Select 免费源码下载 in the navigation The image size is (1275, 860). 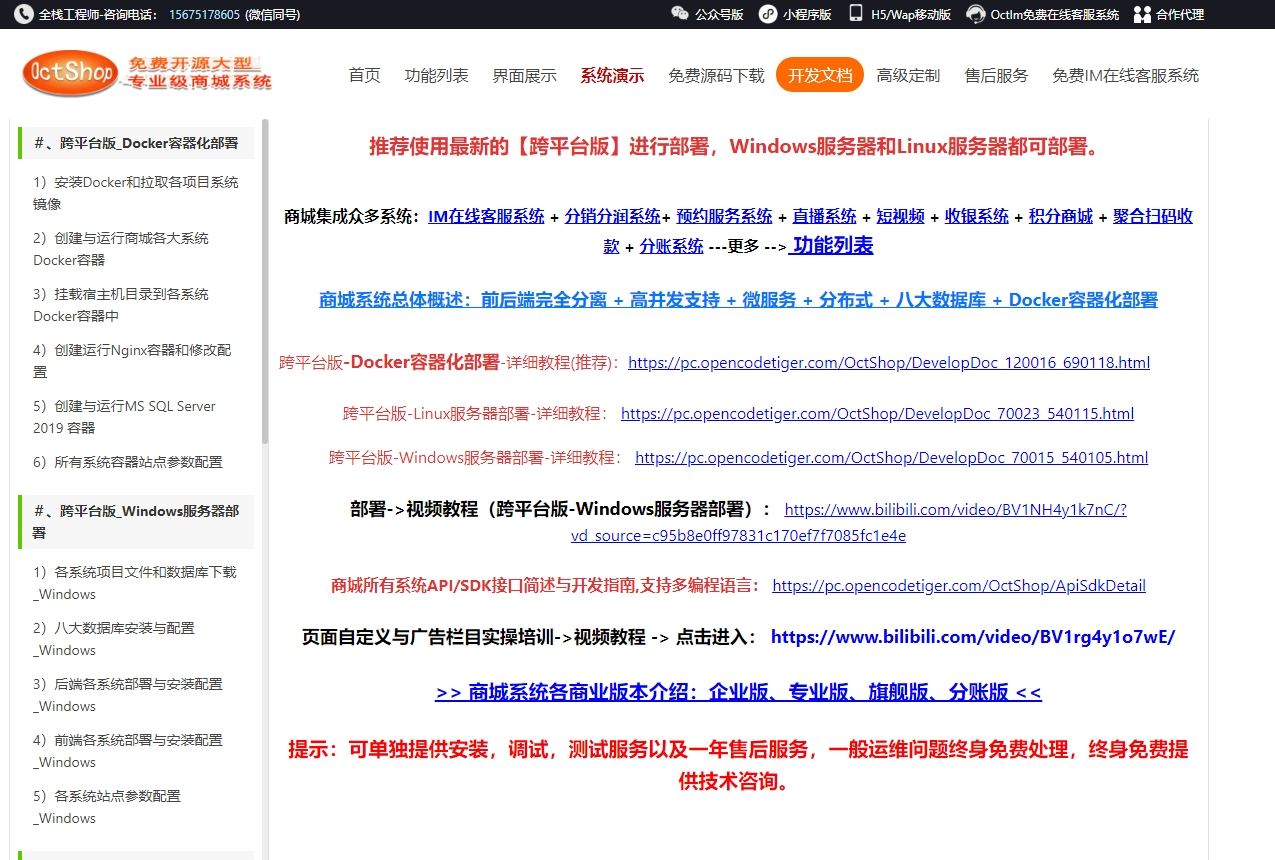716,75
